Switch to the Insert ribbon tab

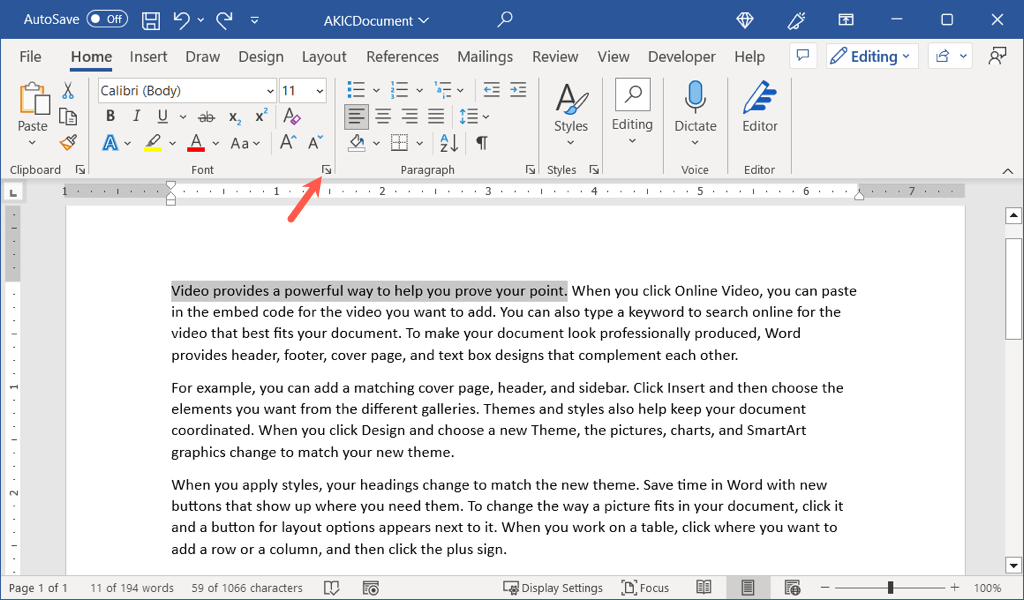point(148,56)
